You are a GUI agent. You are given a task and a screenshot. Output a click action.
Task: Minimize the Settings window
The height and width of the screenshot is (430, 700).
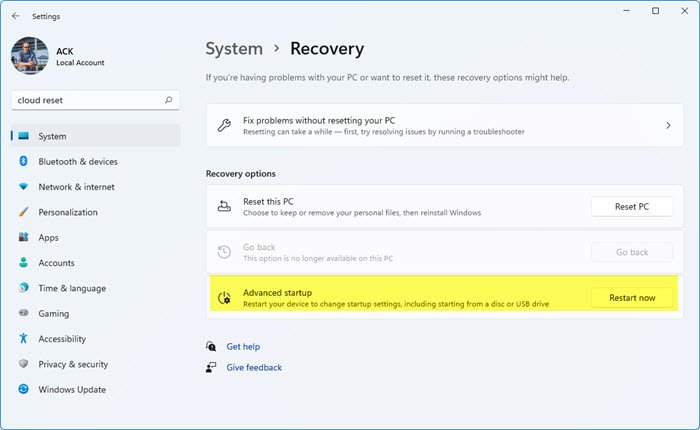pyautogui.click(x=626, y=11)
